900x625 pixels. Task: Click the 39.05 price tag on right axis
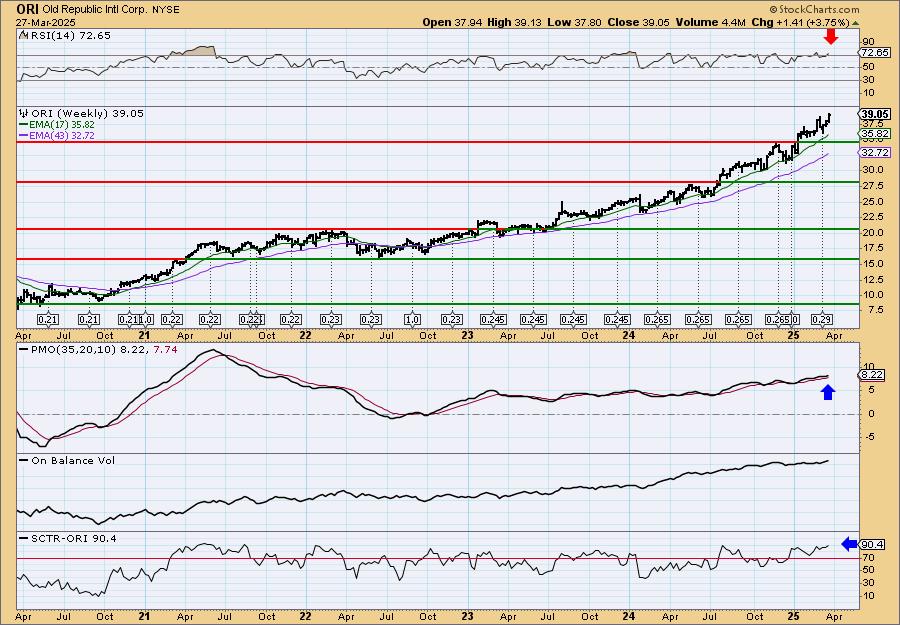click(x=876, y=114)
